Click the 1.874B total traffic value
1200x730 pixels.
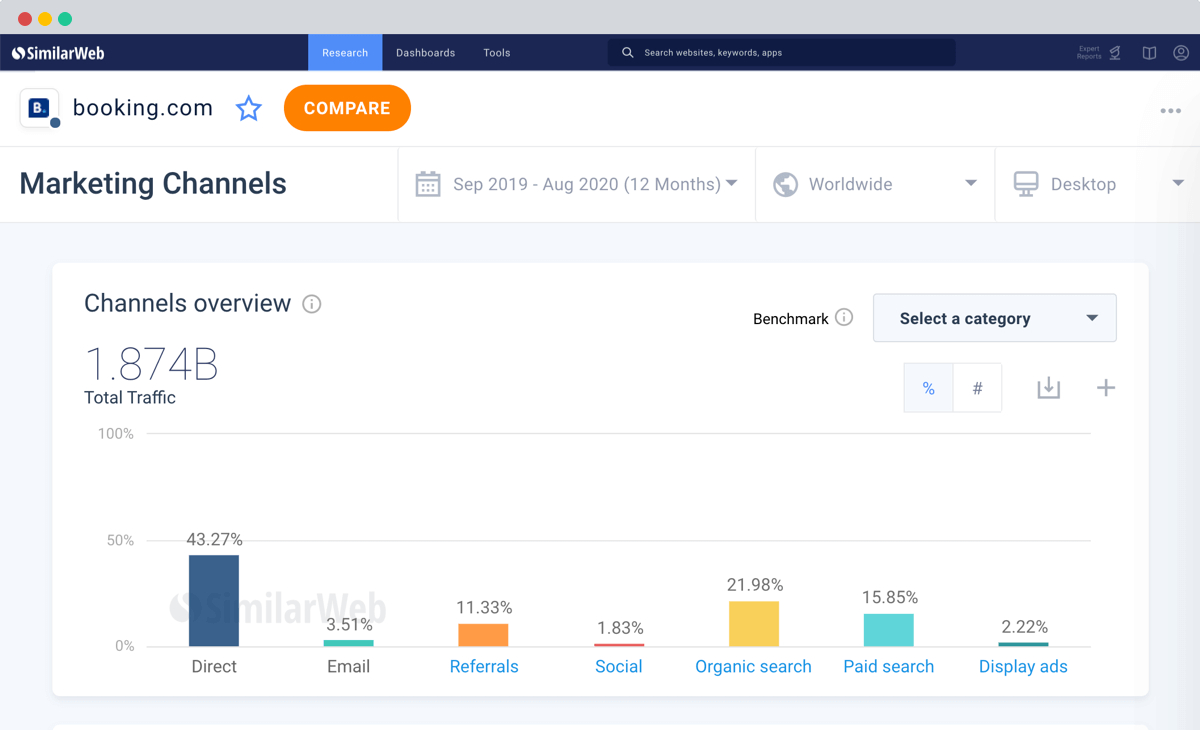(x=151, y=365)
